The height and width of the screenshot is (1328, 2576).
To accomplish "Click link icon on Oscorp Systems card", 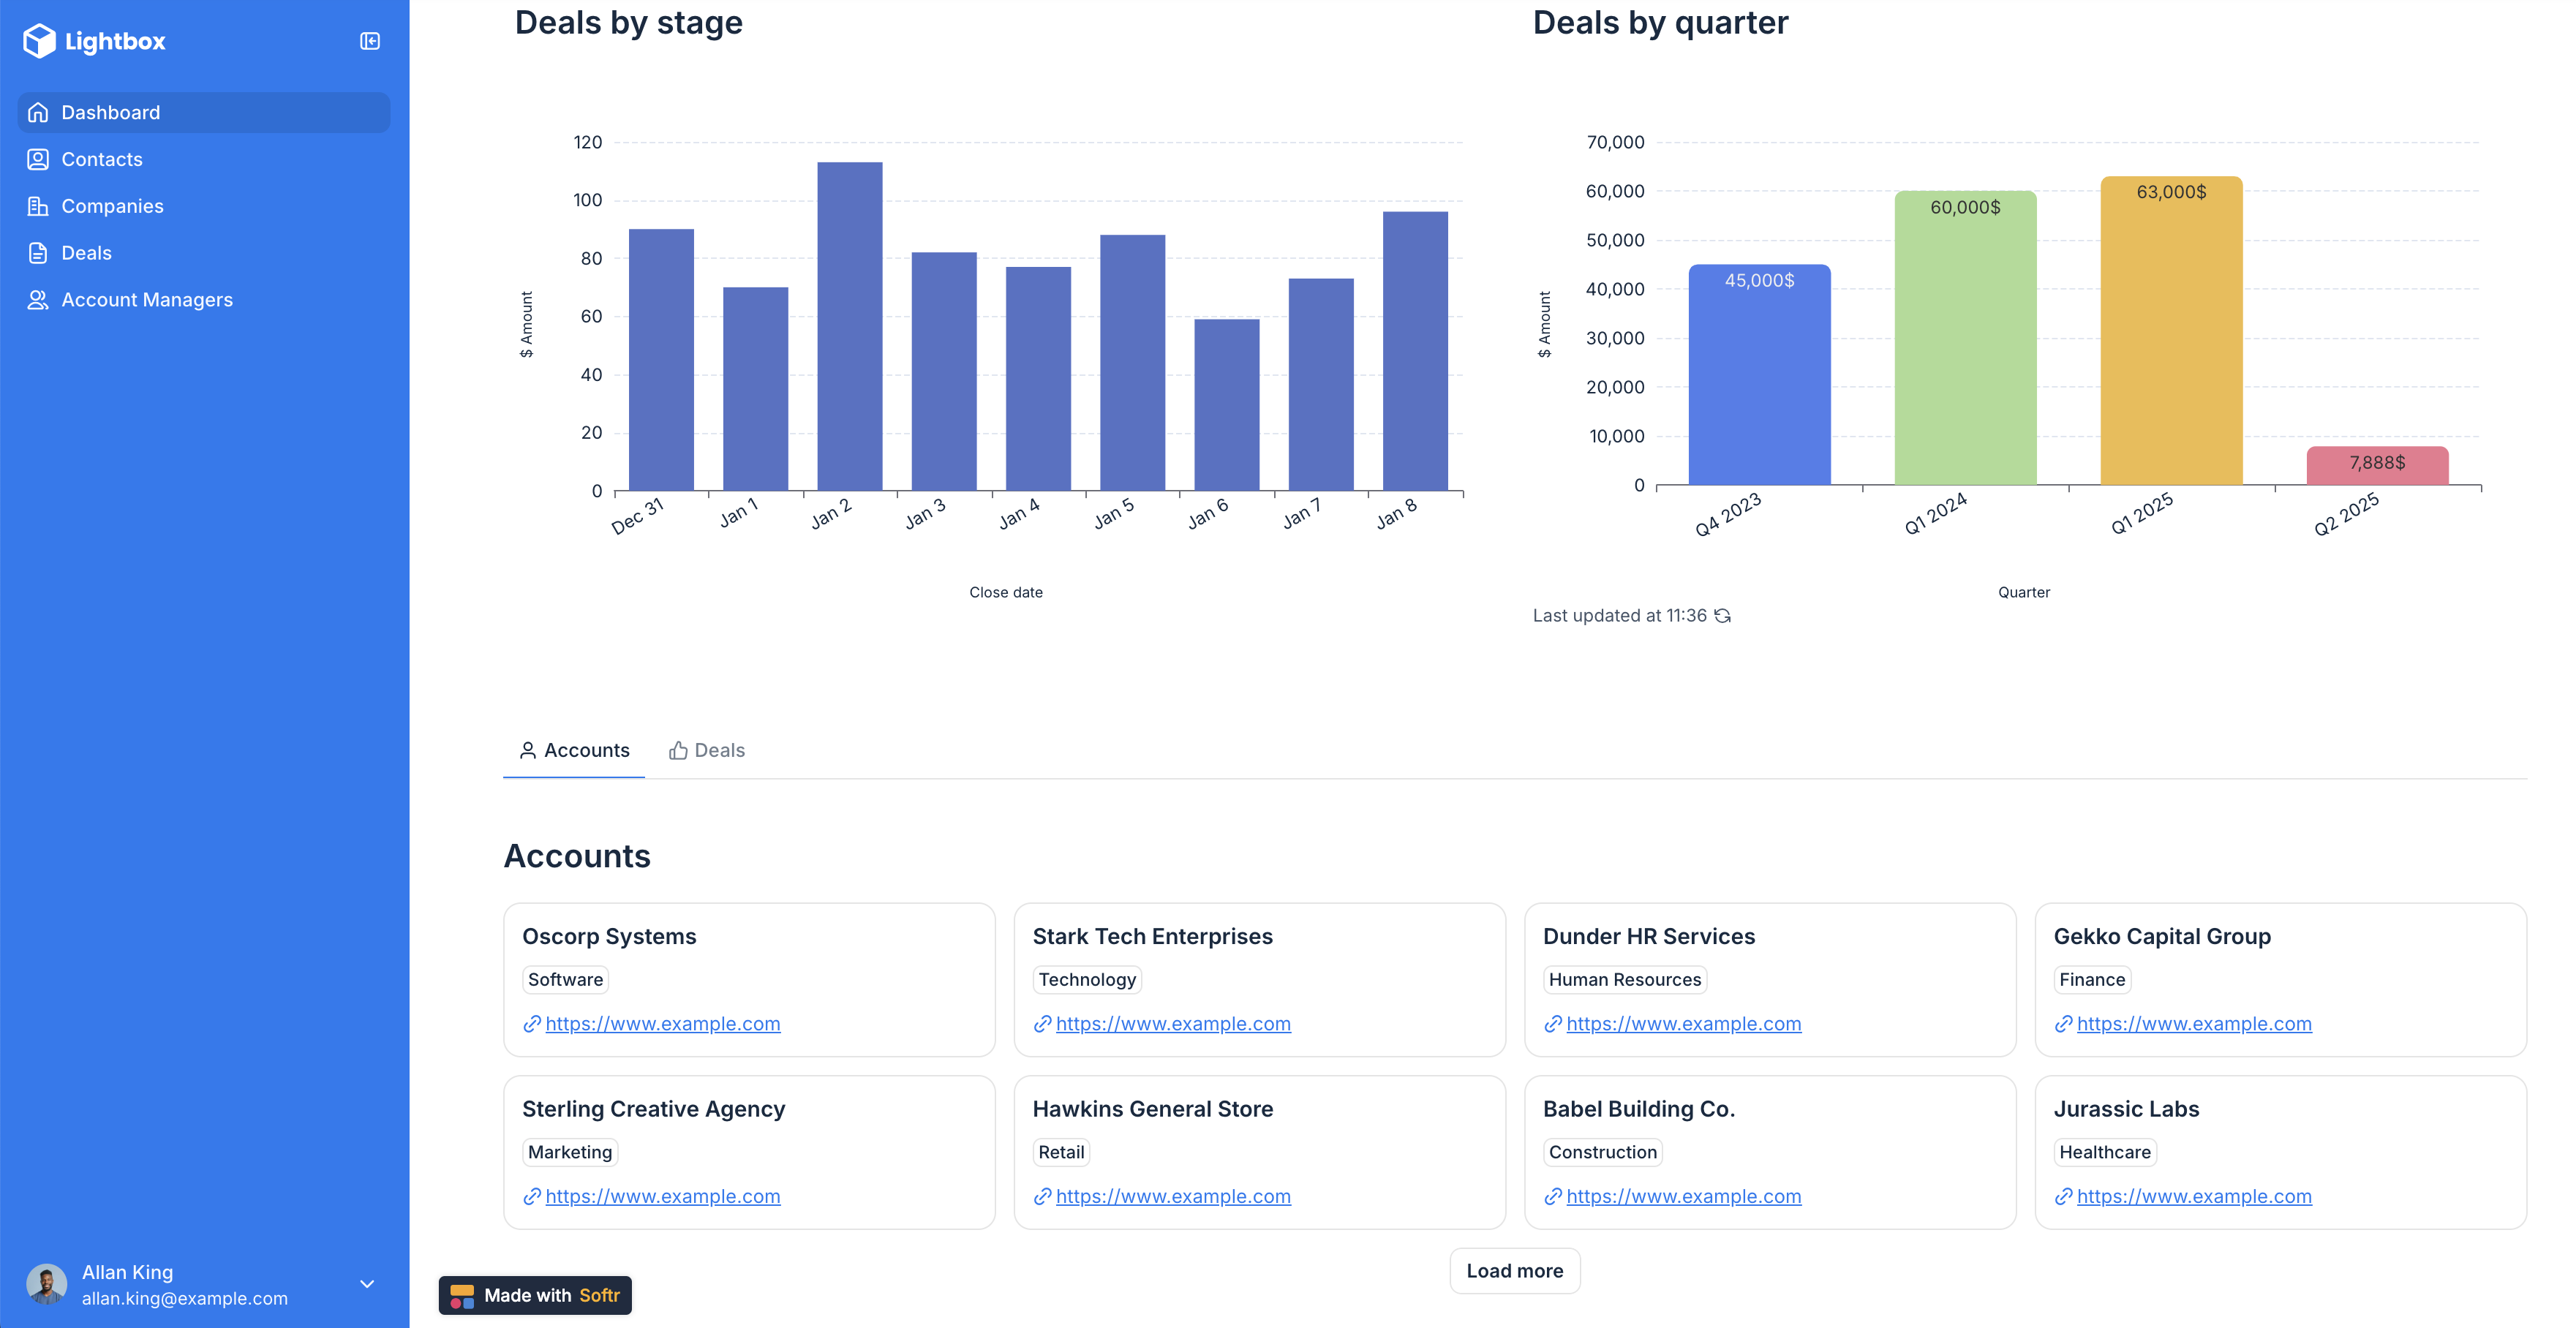I will pyautogui.click(x=532, y=1024).
